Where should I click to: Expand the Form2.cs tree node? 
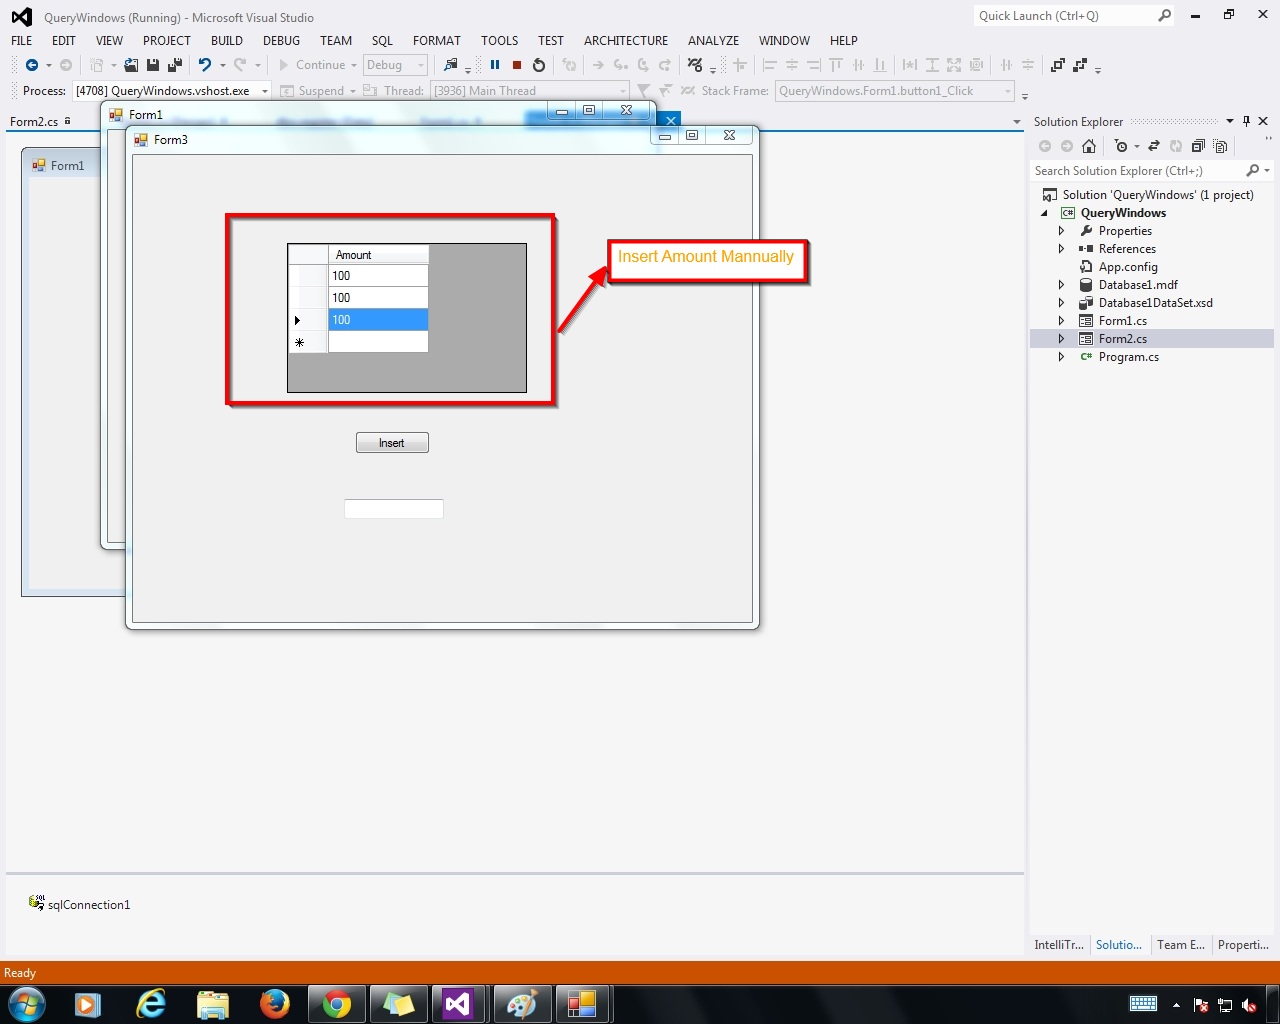click(x=1060, y=338)
